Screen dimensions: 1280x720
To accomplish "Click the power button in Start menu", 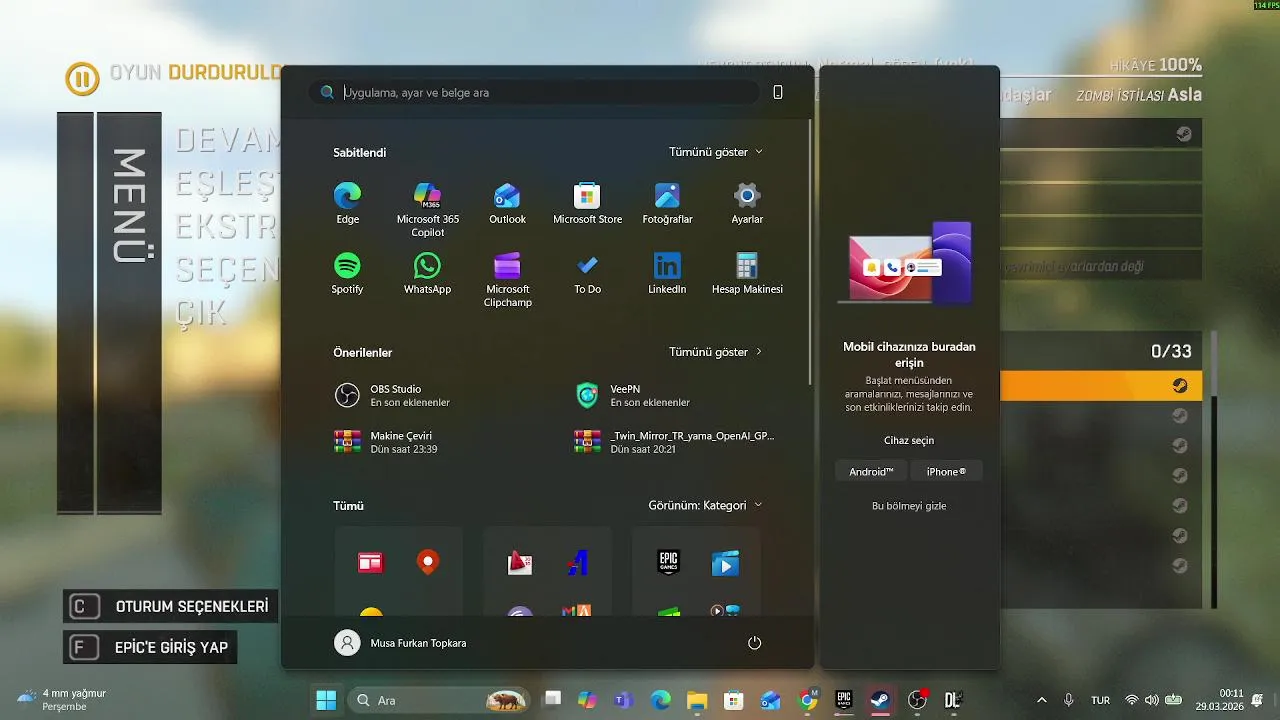I will tap(755, 643).
